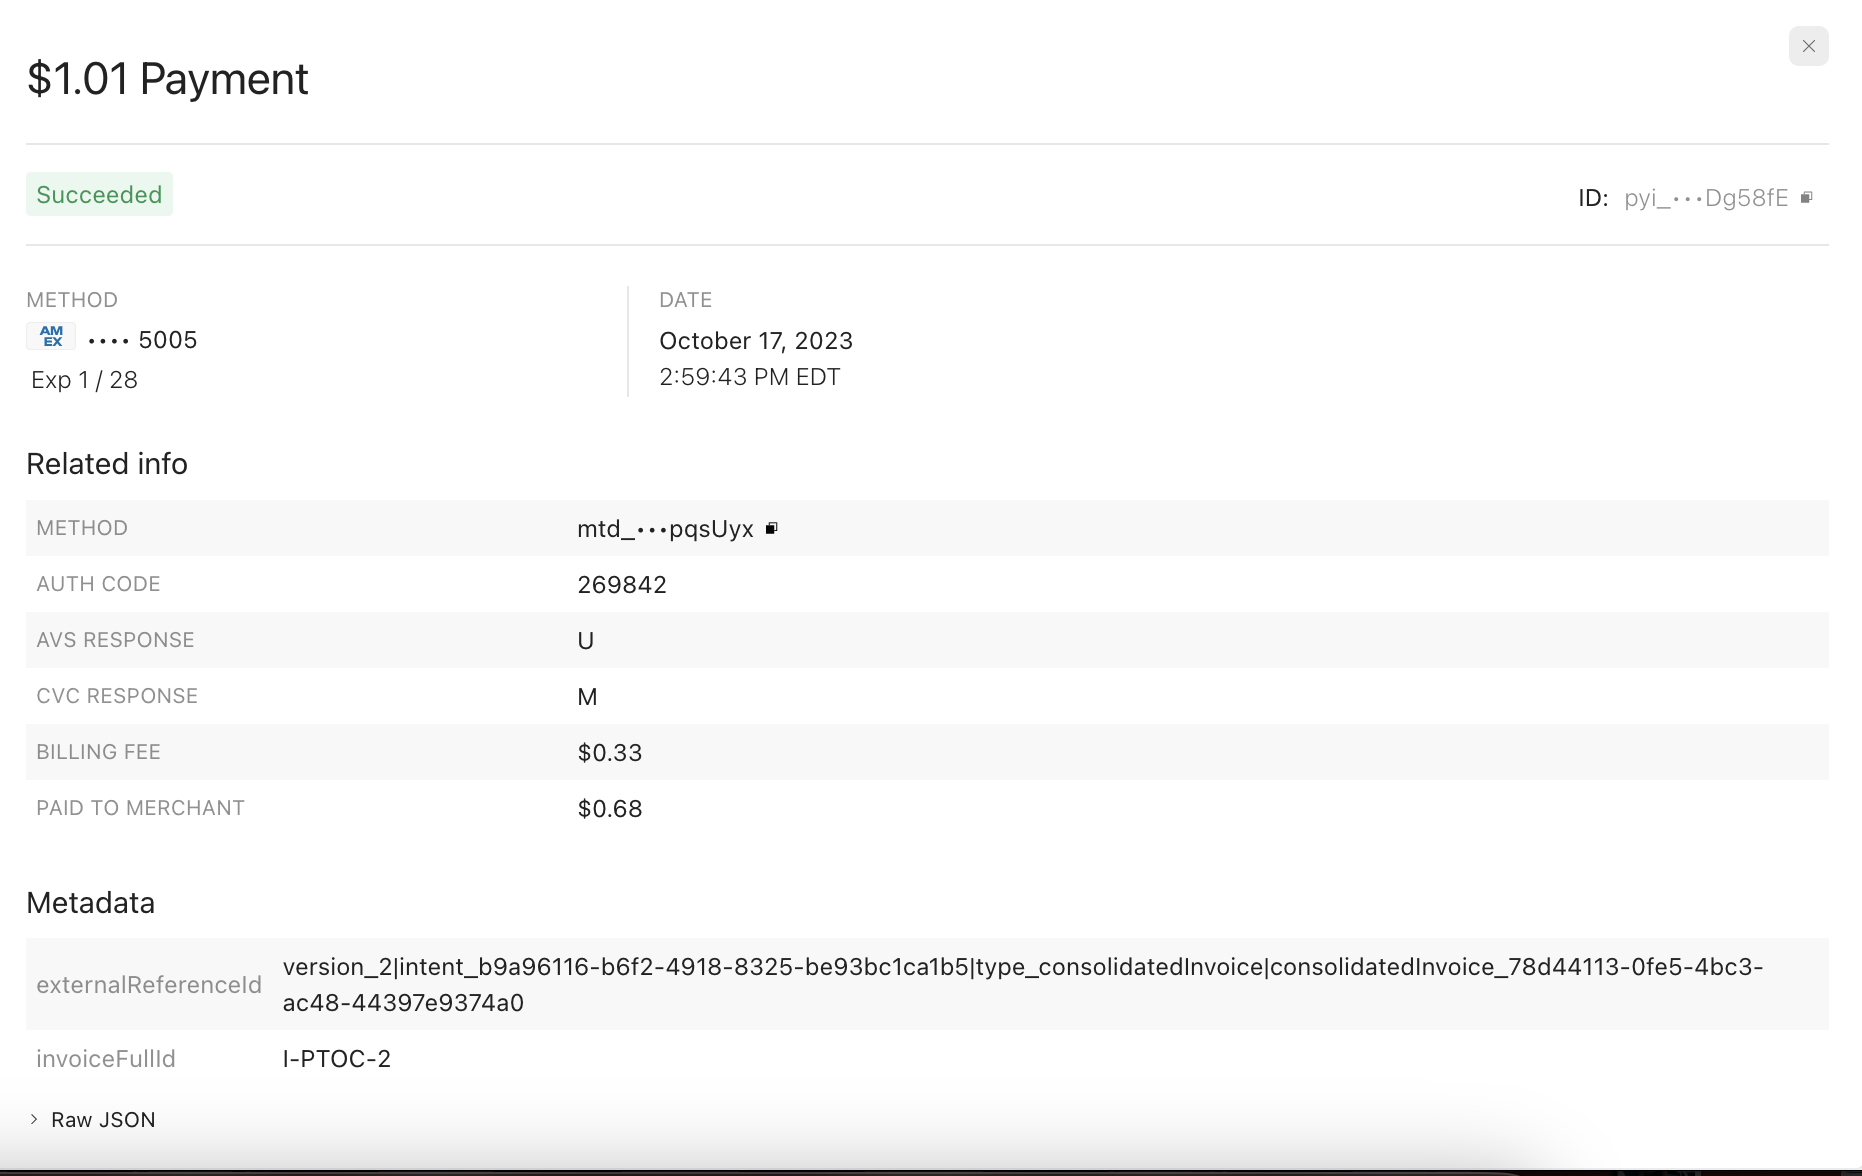Select the card icon under METHOD
The width and height of the screenshot is (1862, 1176).
coord(50,337)
